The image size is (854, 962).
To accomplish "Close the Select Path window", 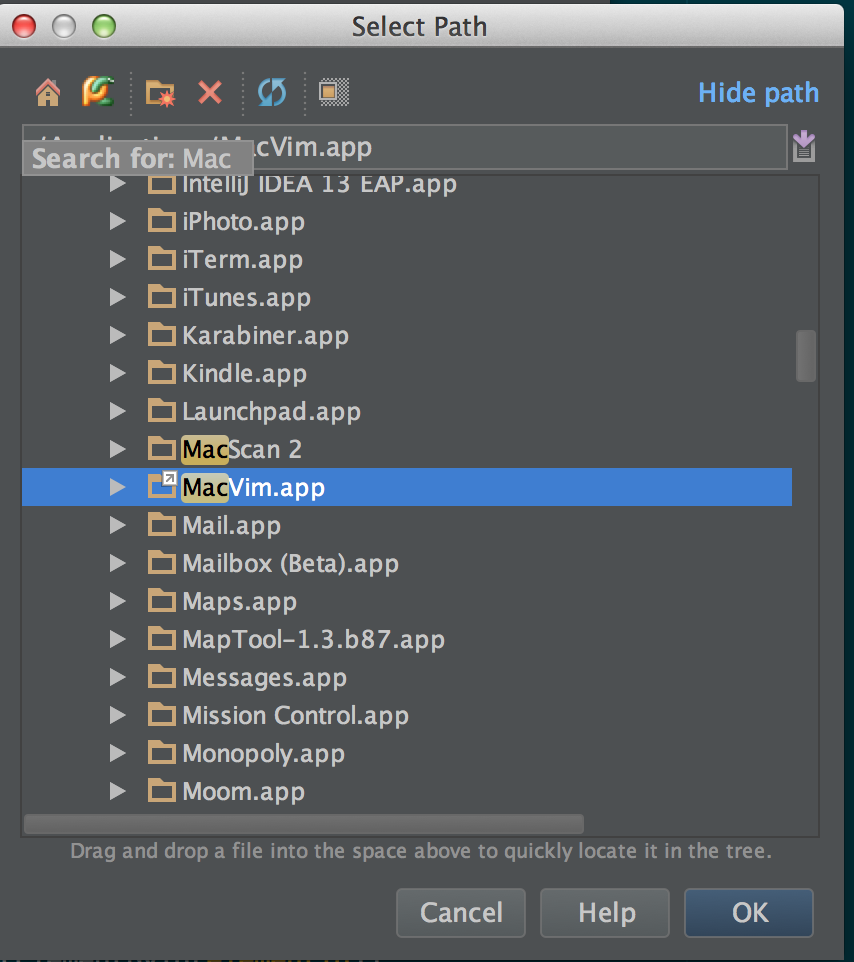I will click(24, 26).
